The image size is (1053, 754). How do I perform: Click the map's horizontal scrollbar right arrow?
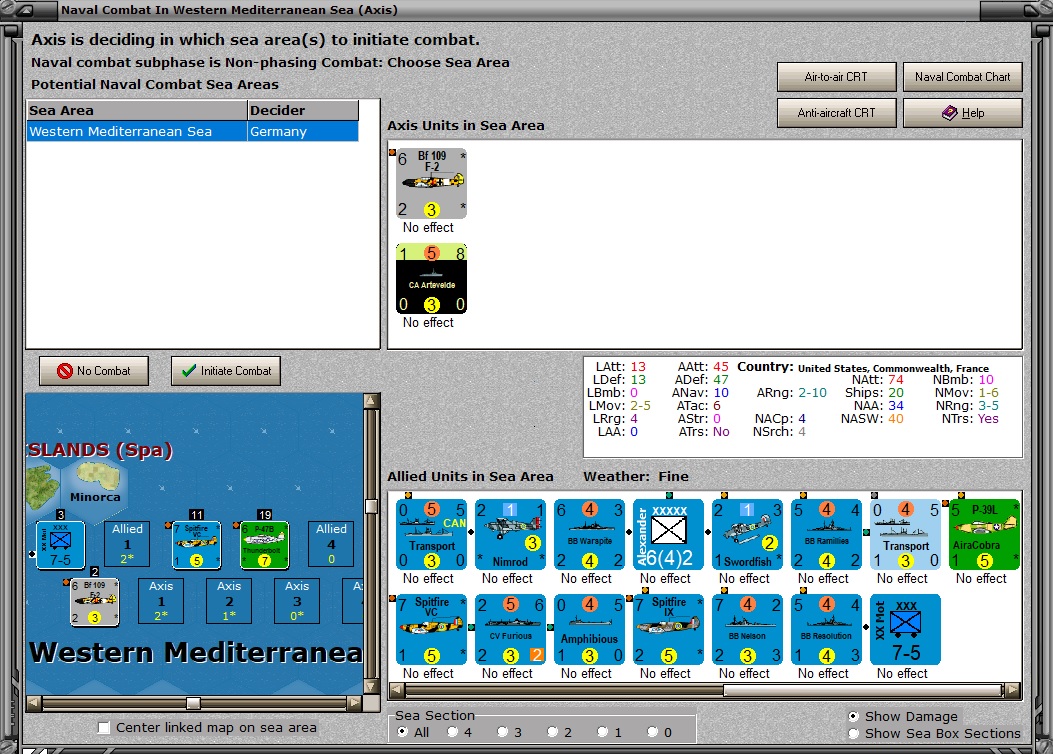[354, 703]
